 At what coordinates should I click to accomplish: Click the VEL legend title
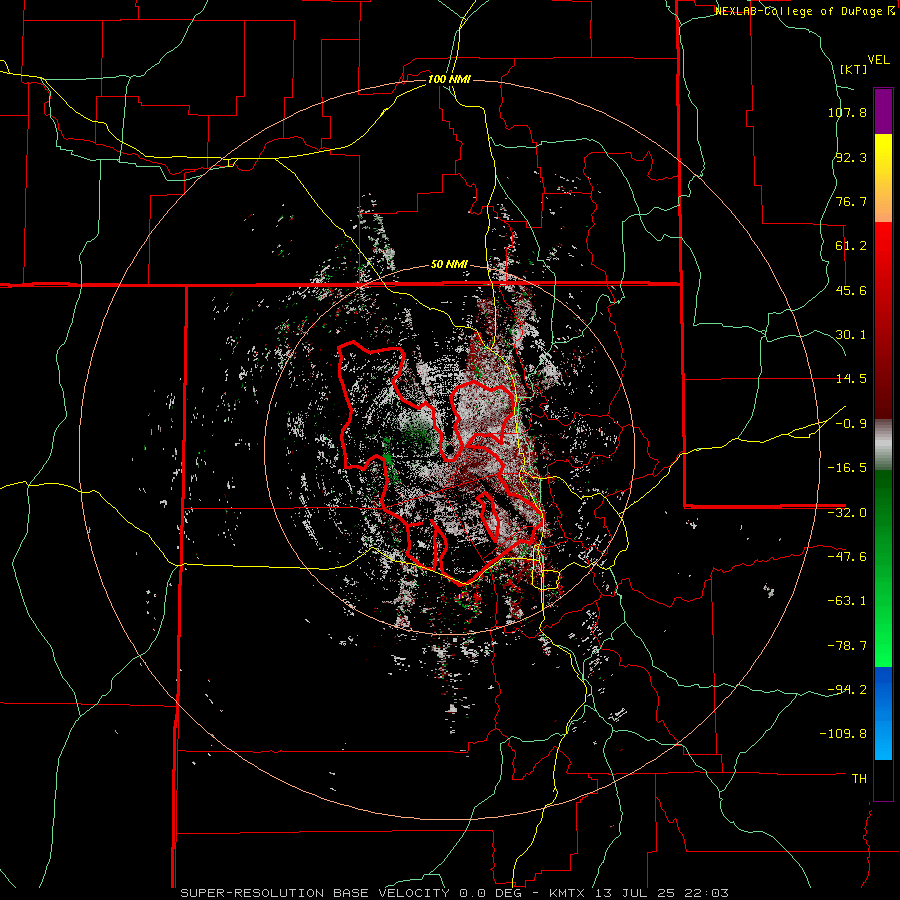(879, 60)
